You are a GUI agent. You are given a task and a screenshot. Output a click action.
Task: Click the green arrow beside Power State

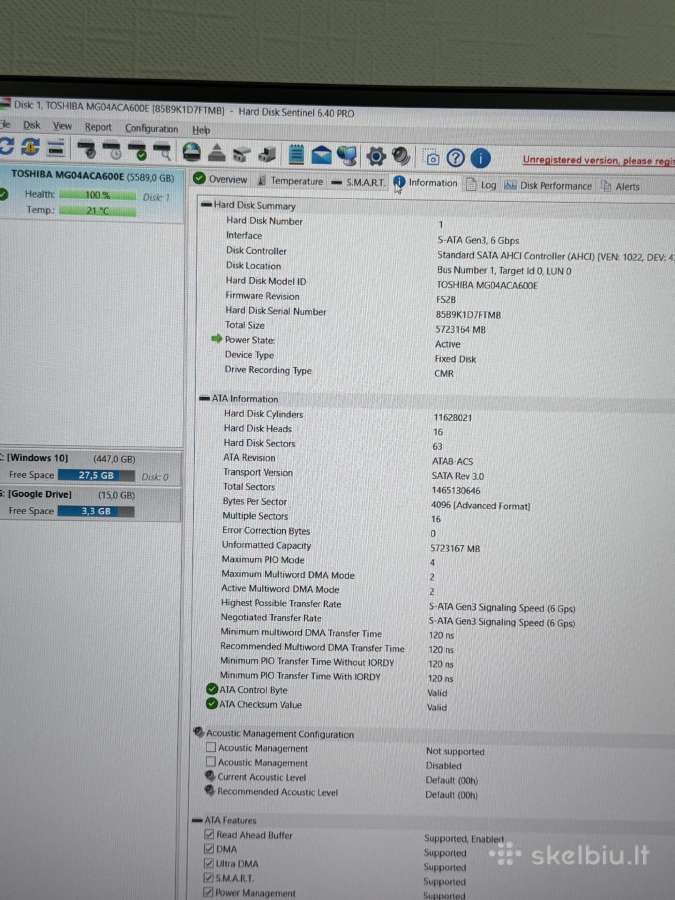(x=216, y=339)
